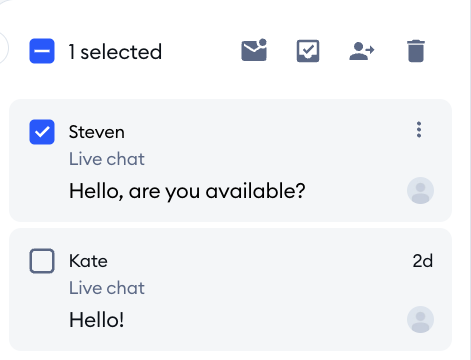Toggle the select-all checkbox beside '1 selected'
The width and height of the screenshot is (471, 360).
42,51
